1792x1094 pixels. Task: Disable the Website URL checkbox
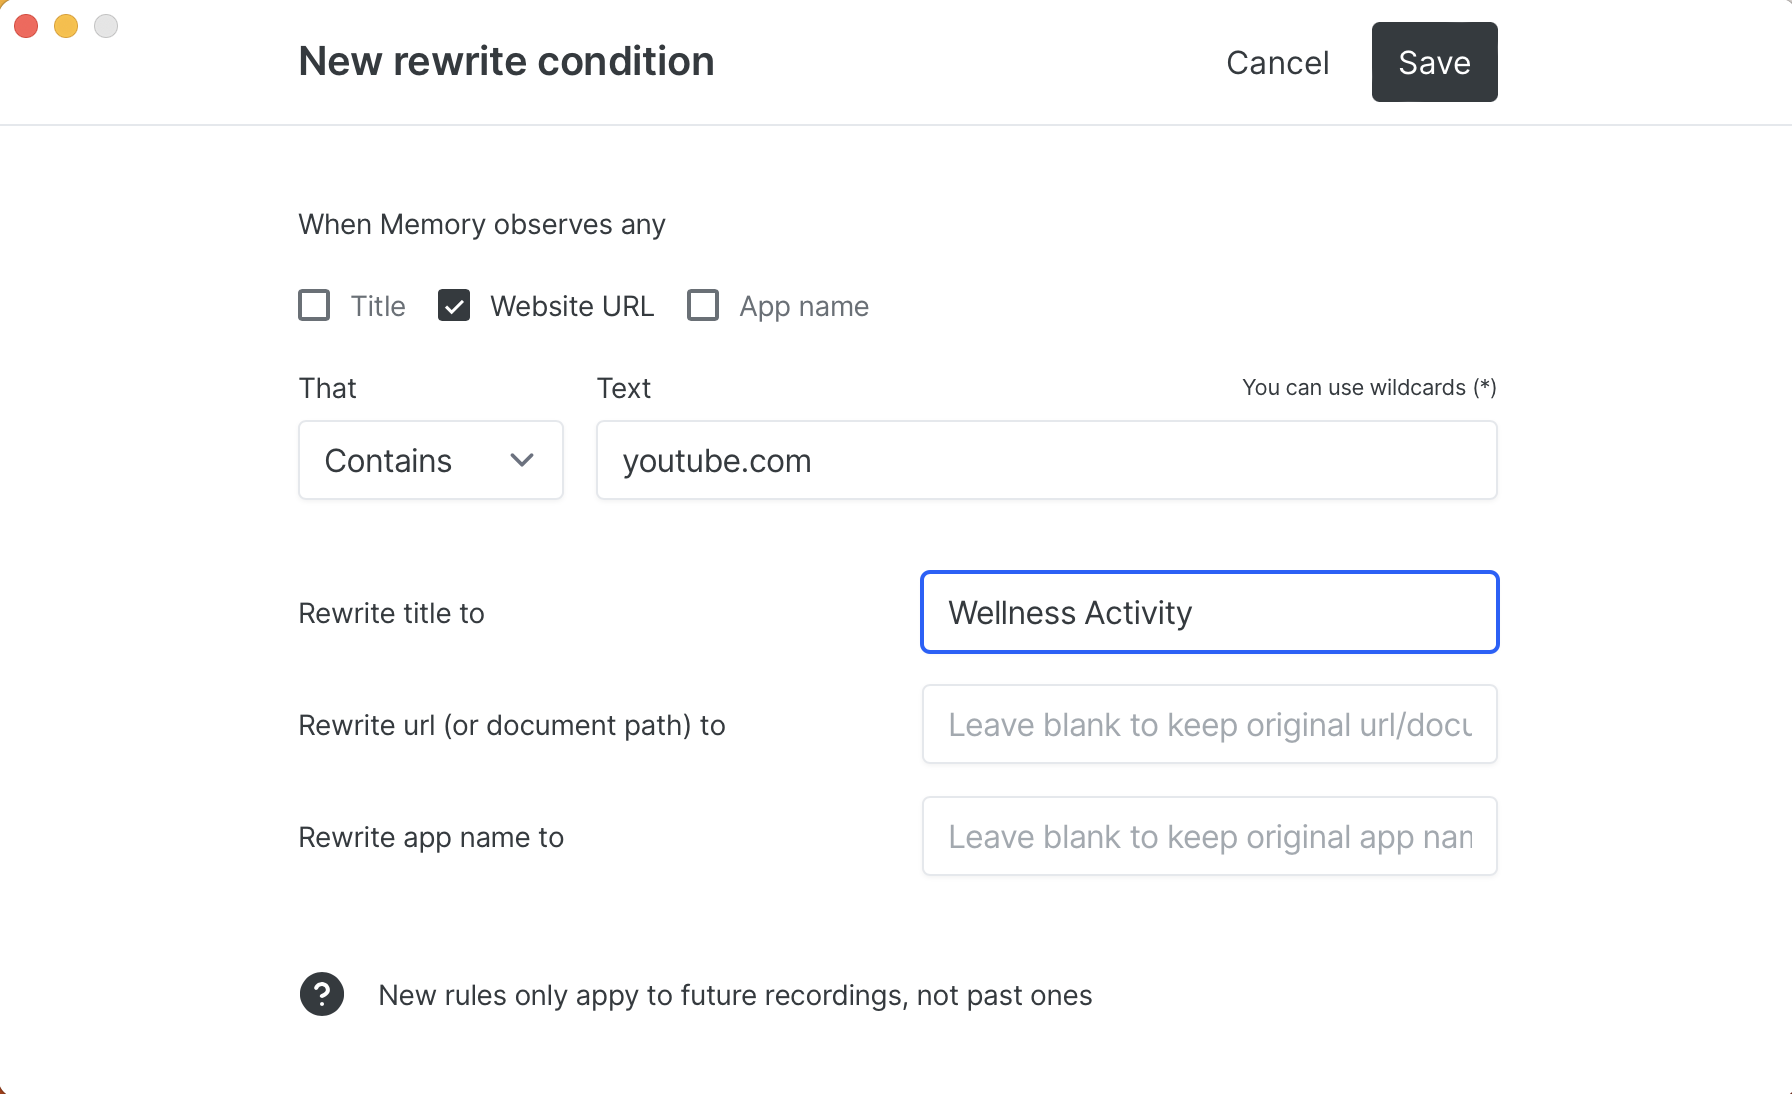click(x=453, y=306)
